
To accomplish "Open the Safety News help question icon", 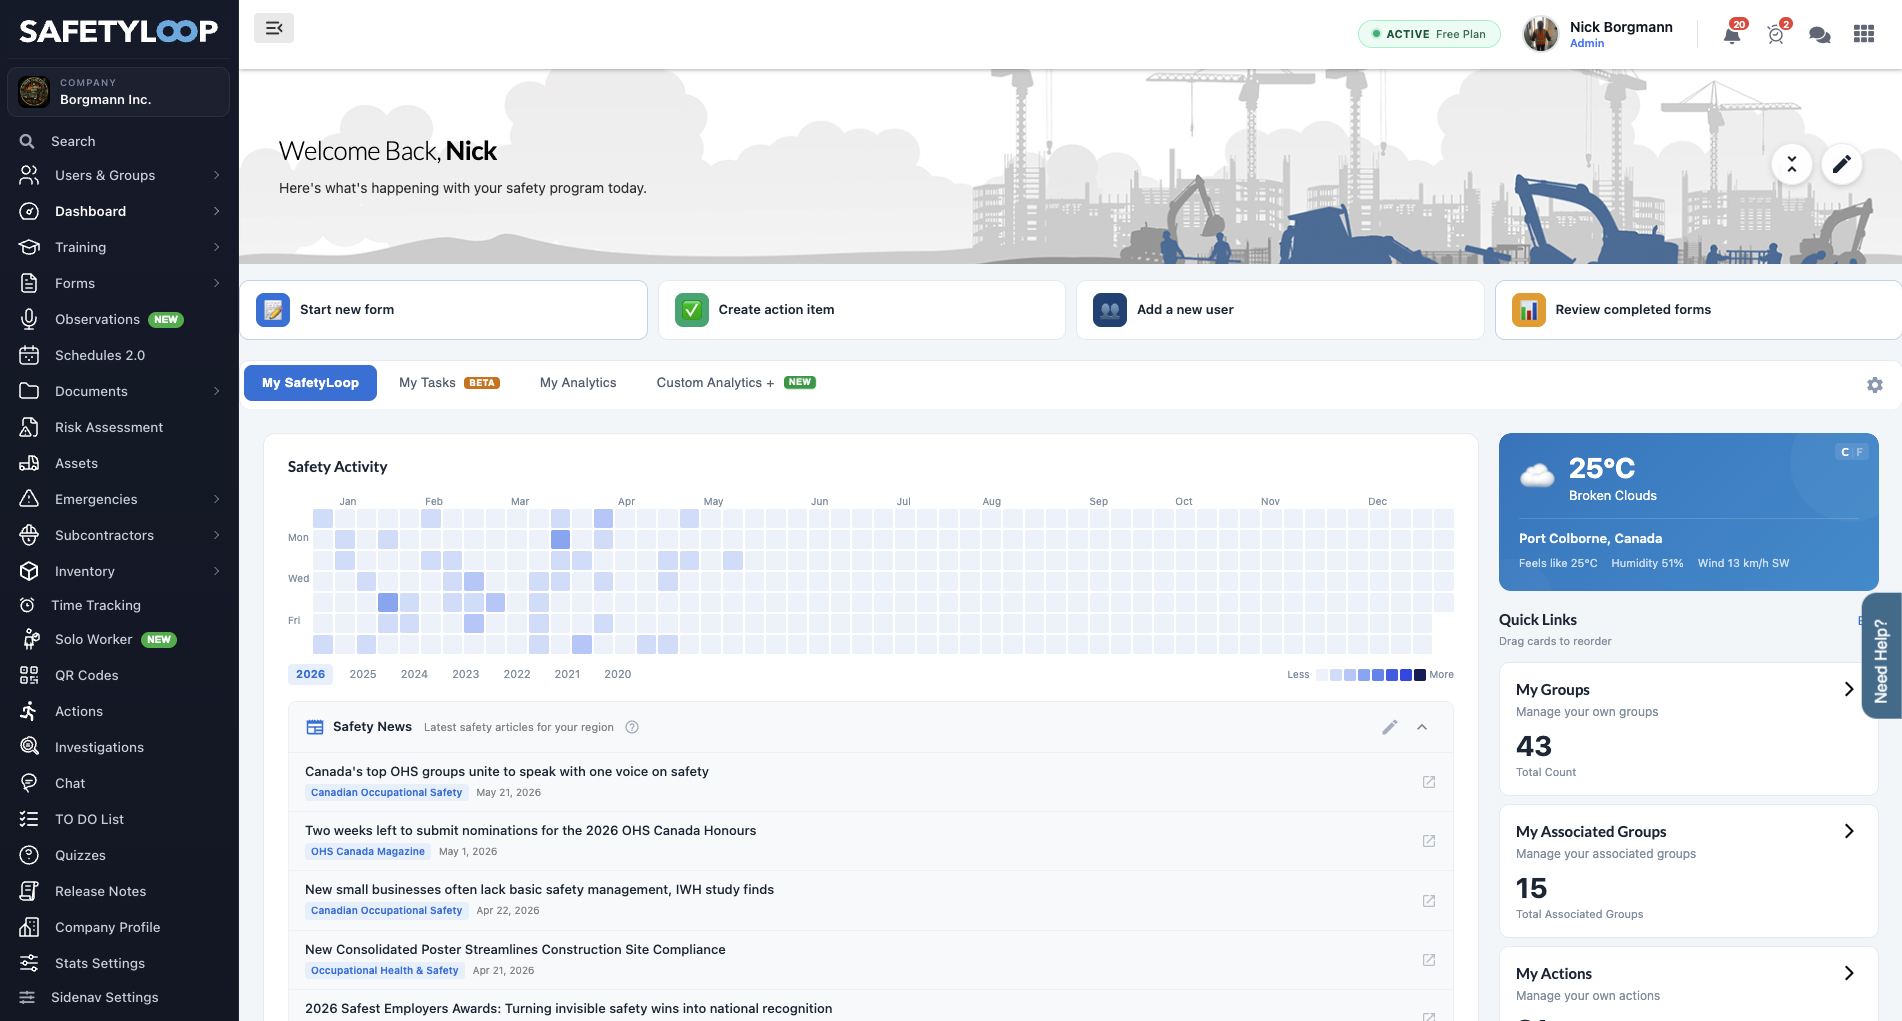I will (632, 727).
